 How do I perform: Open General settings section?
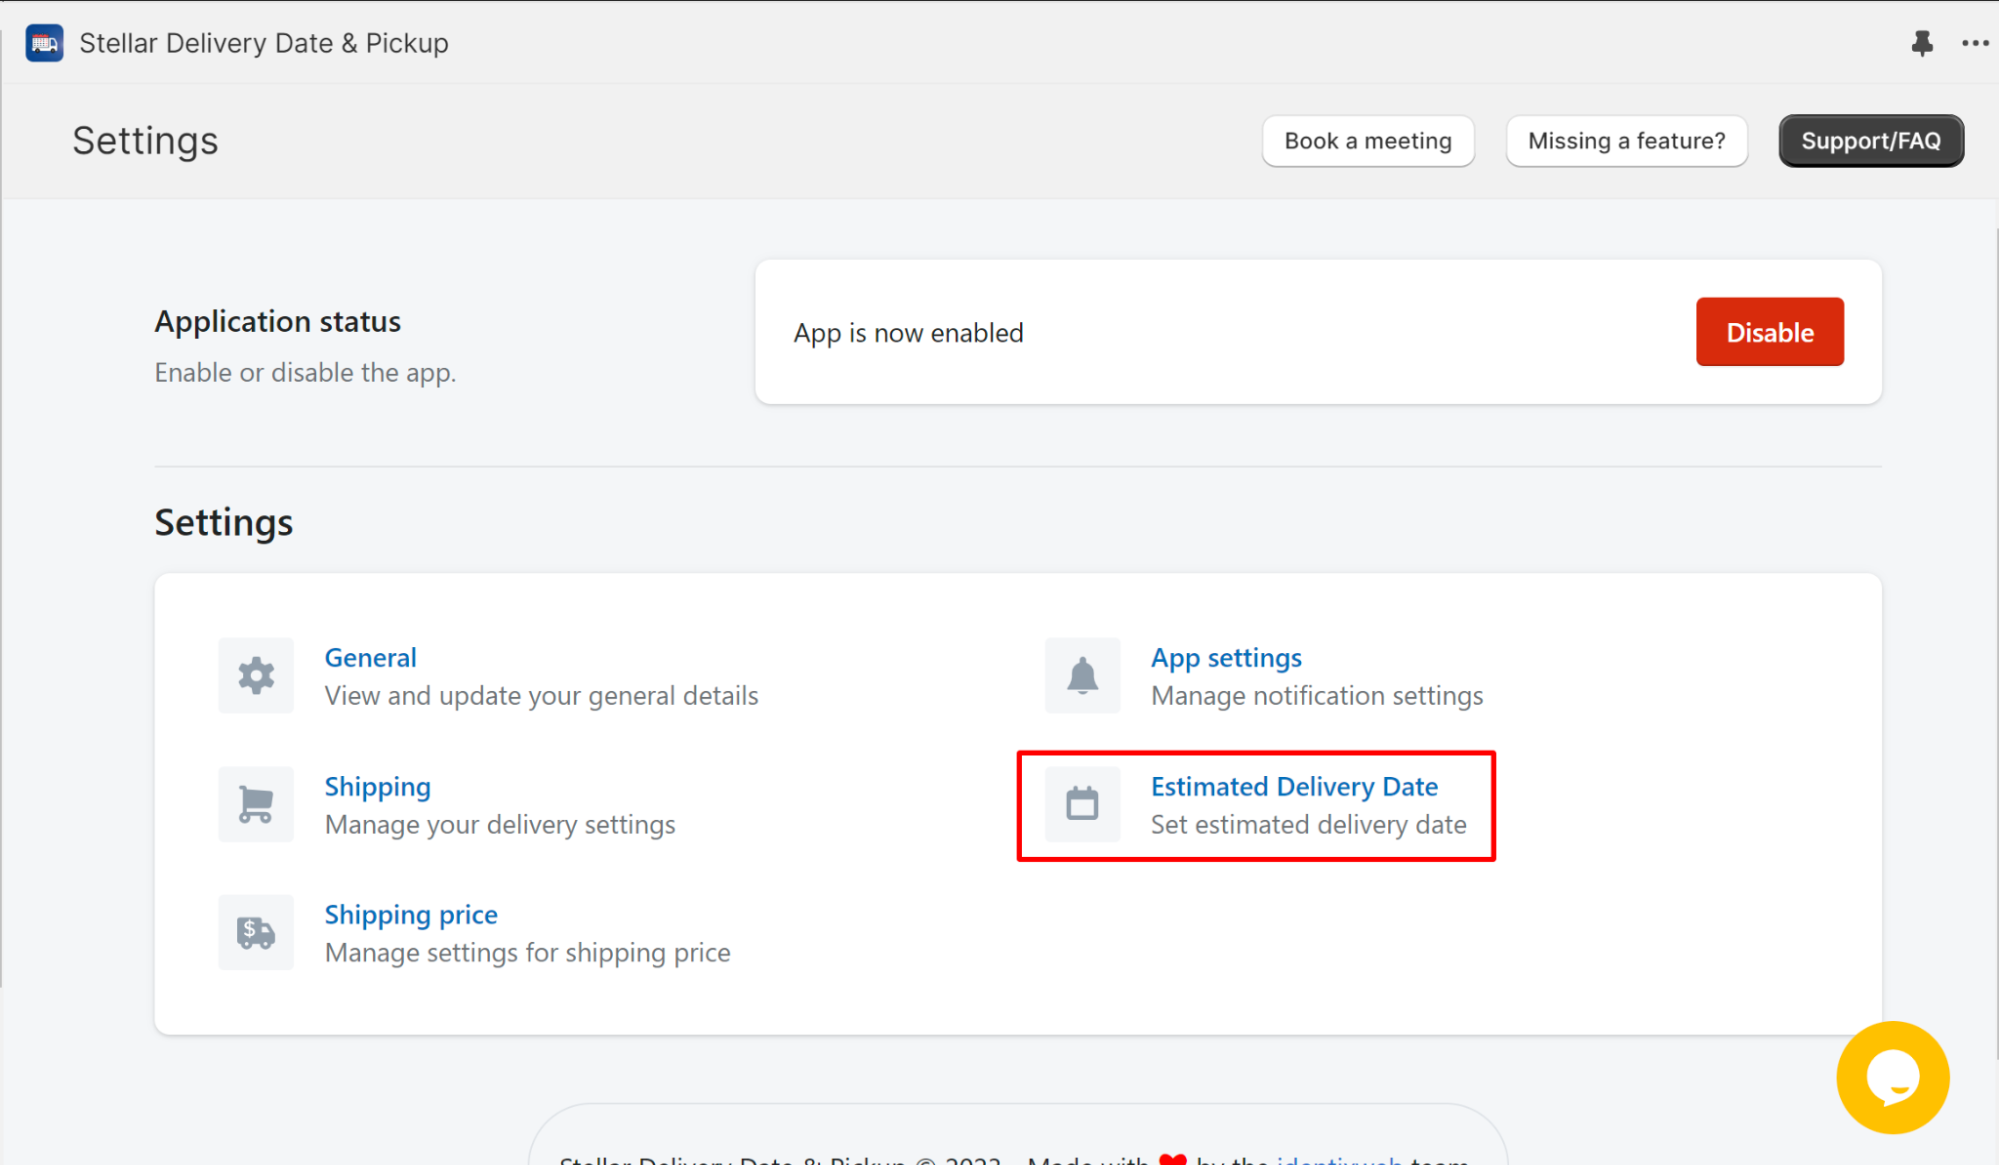click(371, 657)
